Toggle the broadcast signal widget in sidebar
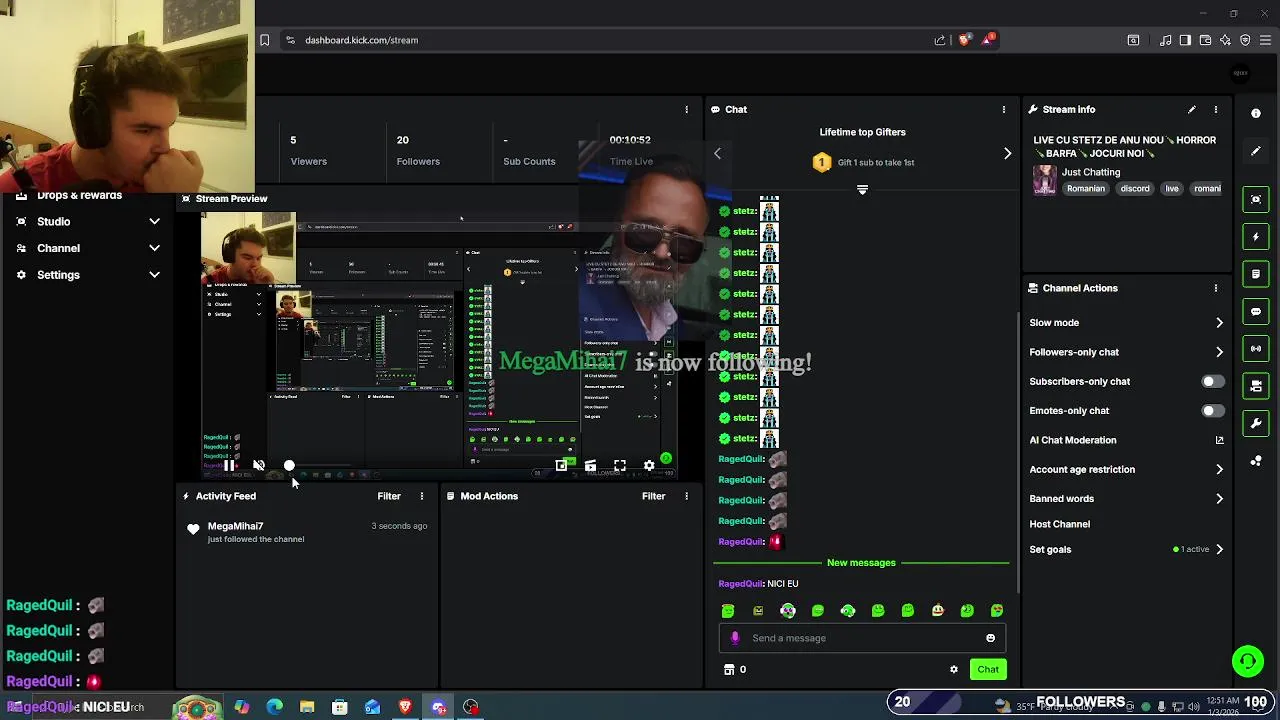This screenshot has height=720, width=1280. [1256, 349]
